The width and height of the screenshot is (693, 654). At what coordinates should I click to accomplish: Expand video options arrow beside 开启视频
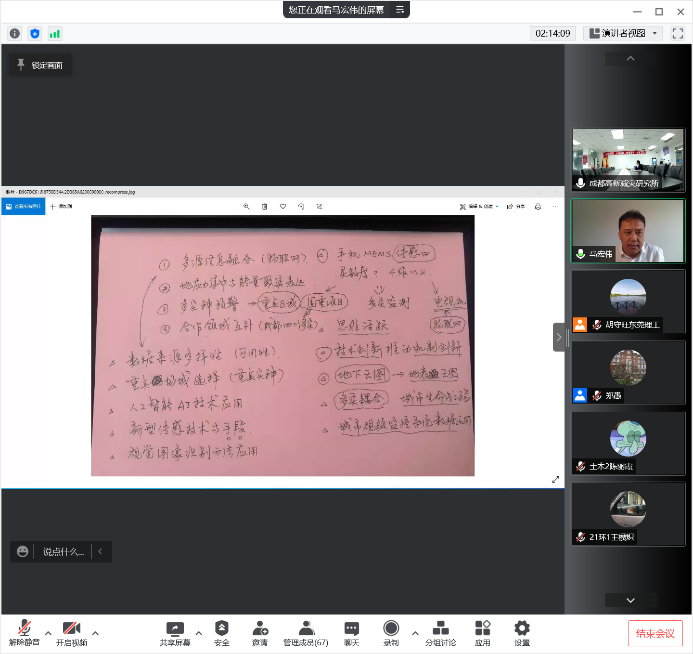point(96,633)
